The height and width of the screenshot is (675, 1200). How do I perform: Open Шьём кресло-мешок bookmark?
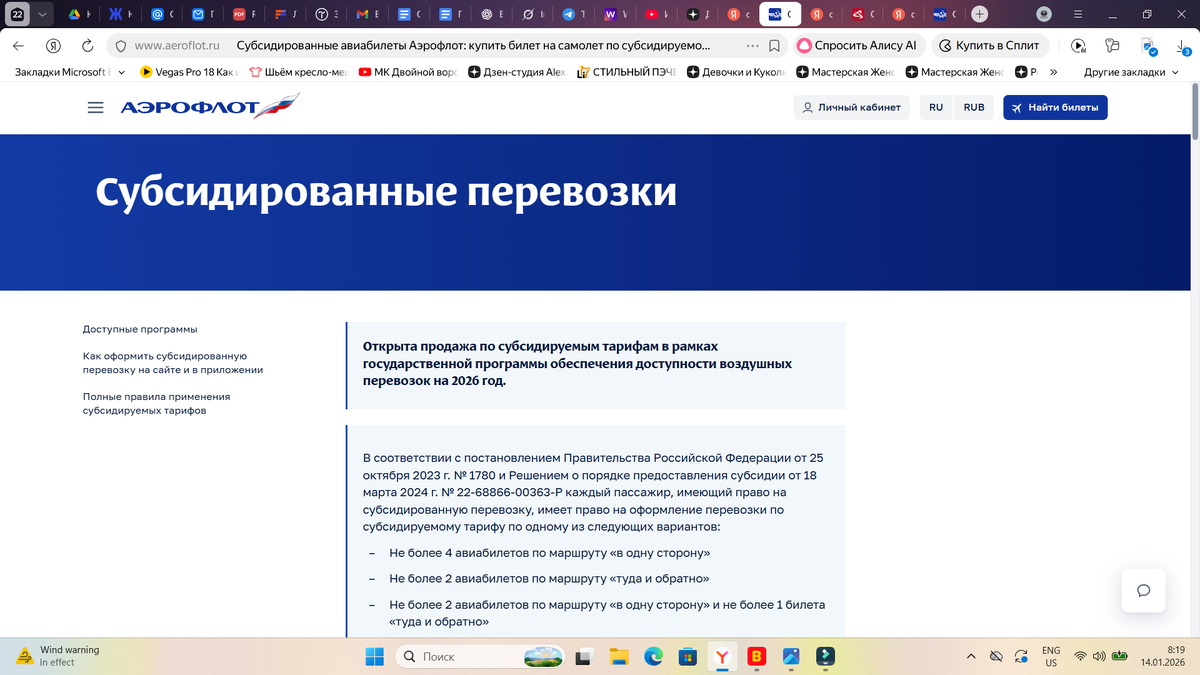tap(299, 72)
